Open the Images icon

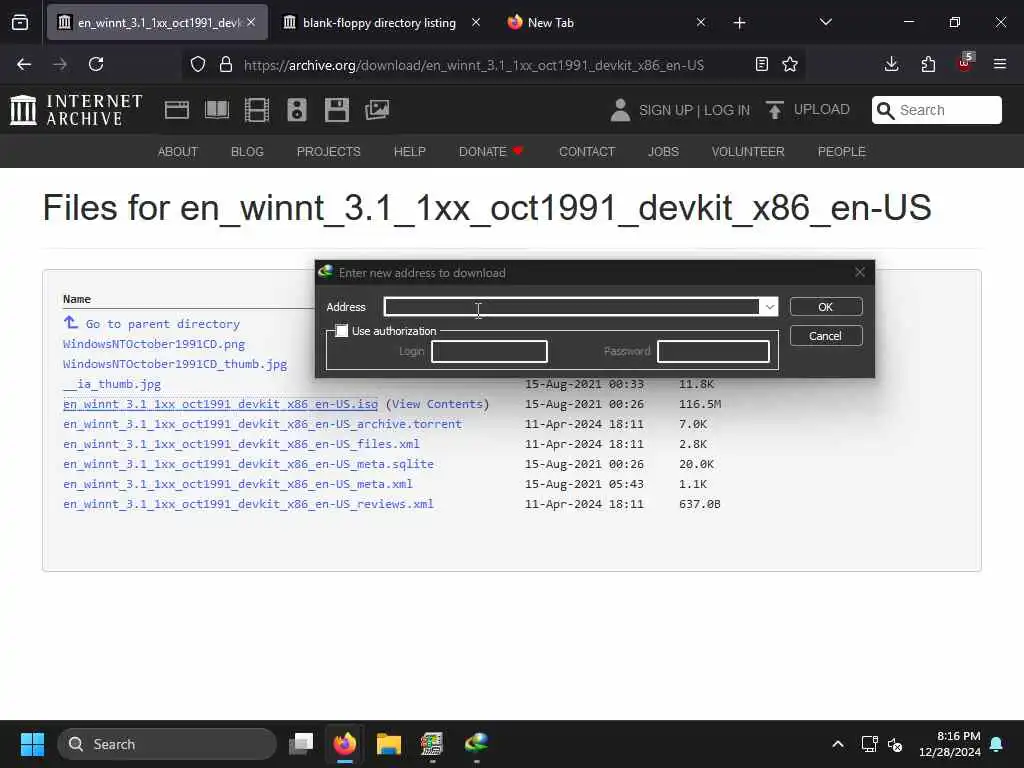[377, 110]
